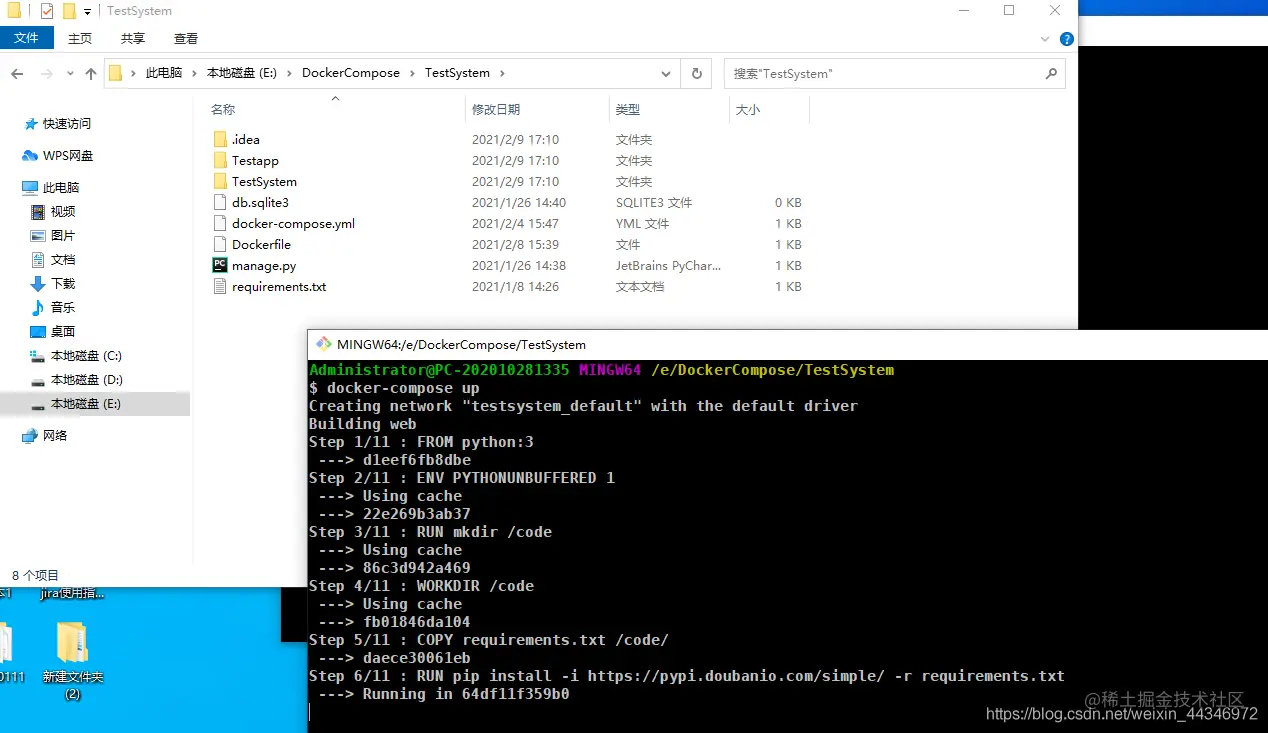
Task: Click the folder icon in address bar
Action: pyautogui.click(x=116, y=73)
